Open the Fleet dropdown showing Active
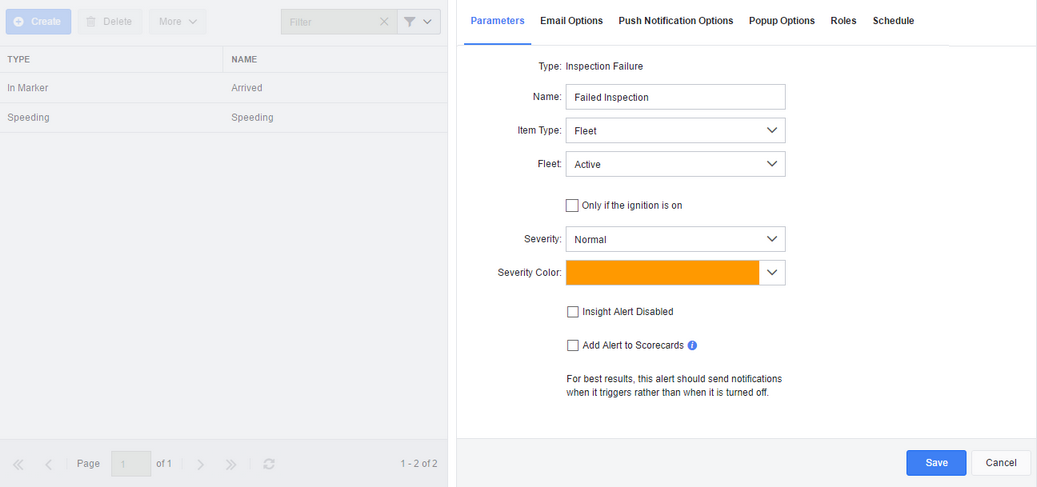Viewport: 1037px width, 487px height. click(x=676, y=164)
